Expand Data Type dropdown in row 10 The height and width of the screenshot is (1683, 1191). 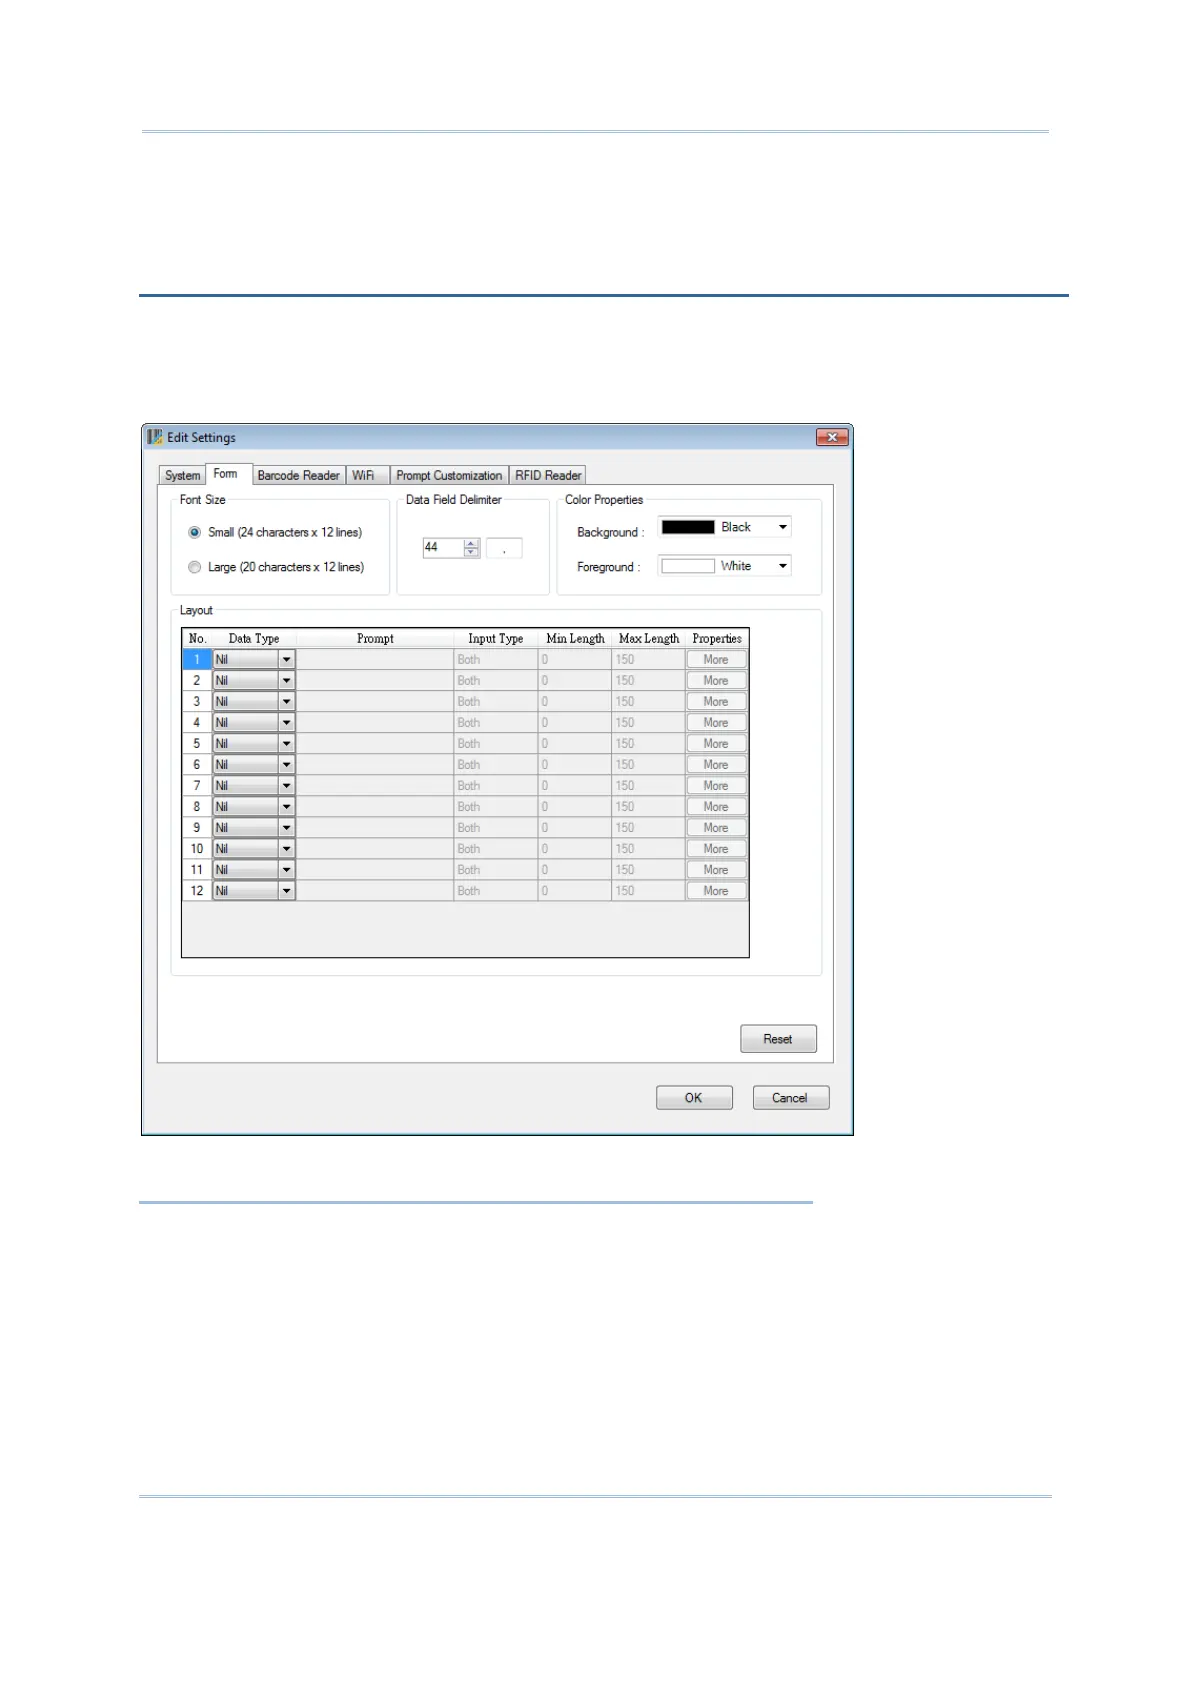click(286, 849)
